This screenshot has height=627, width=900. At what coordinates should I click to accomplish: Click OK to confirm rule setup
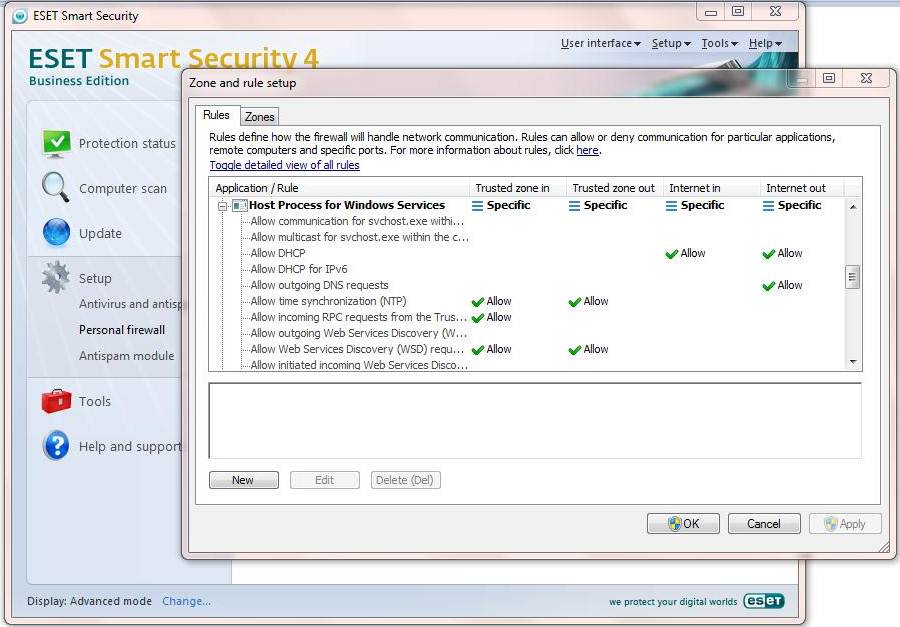click(683, 524)
